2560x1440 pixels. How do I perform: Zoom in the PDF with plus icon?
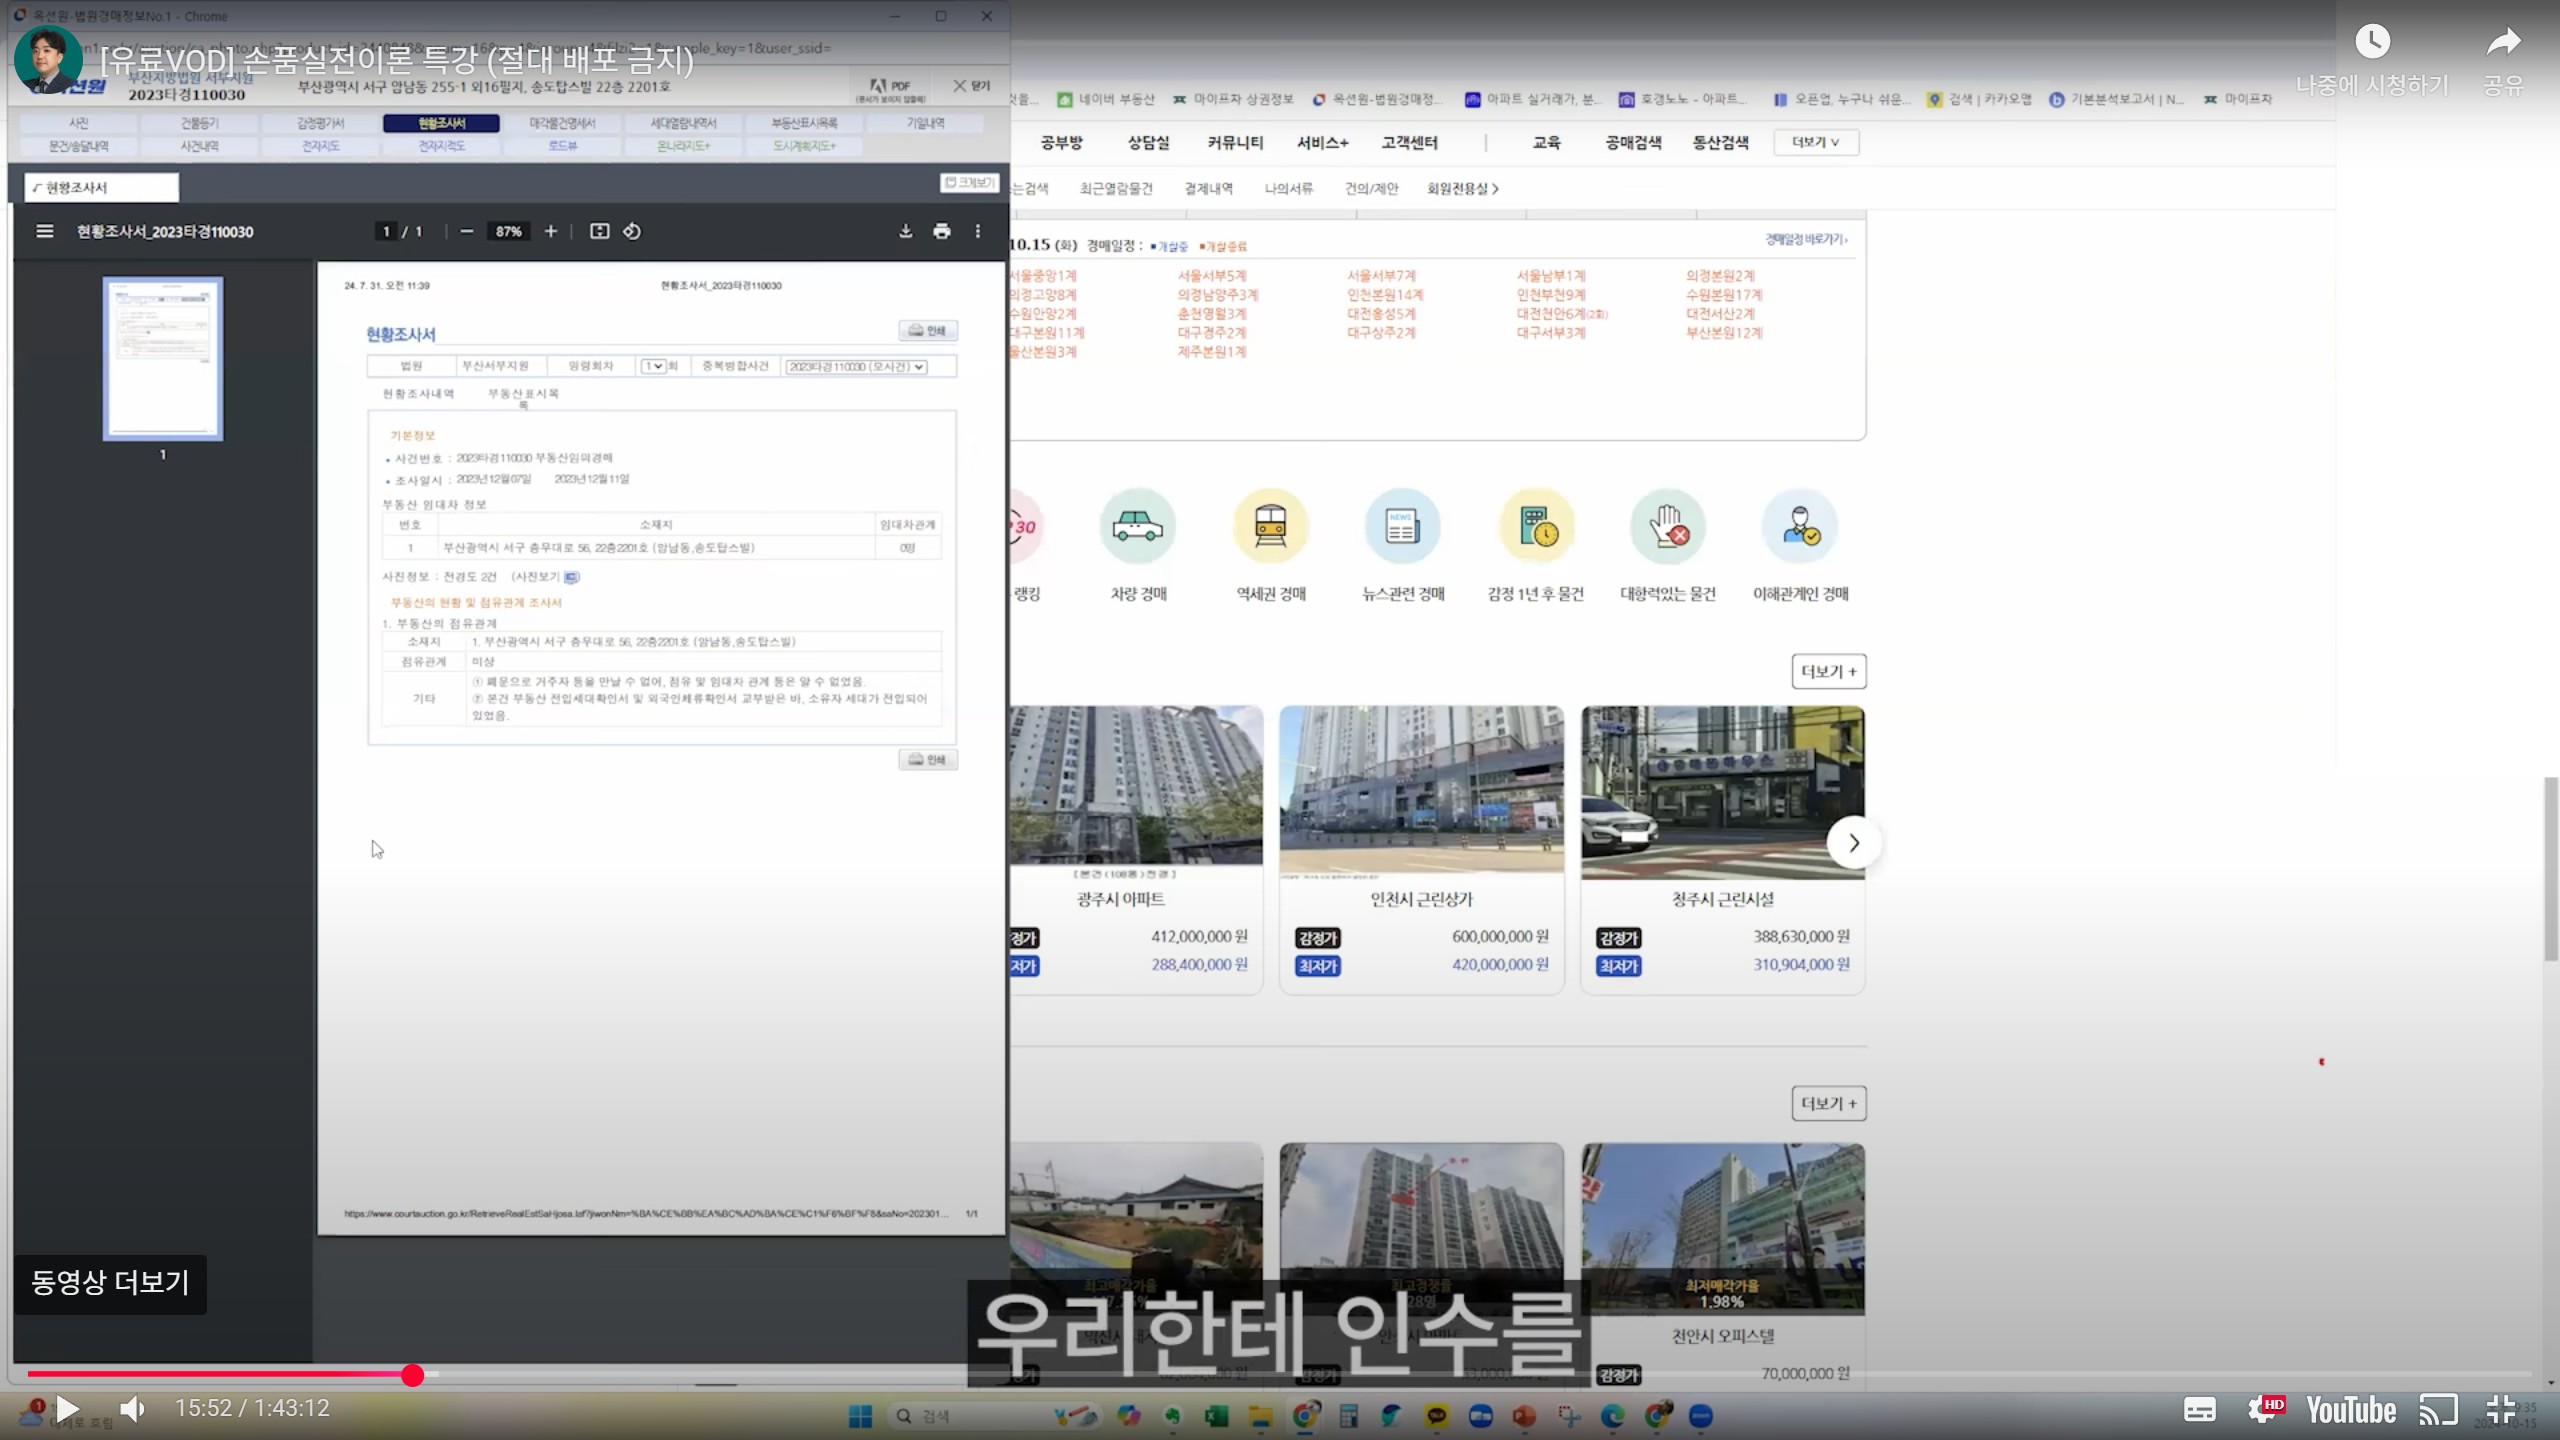pyautogui.click(x=550, y=231)
